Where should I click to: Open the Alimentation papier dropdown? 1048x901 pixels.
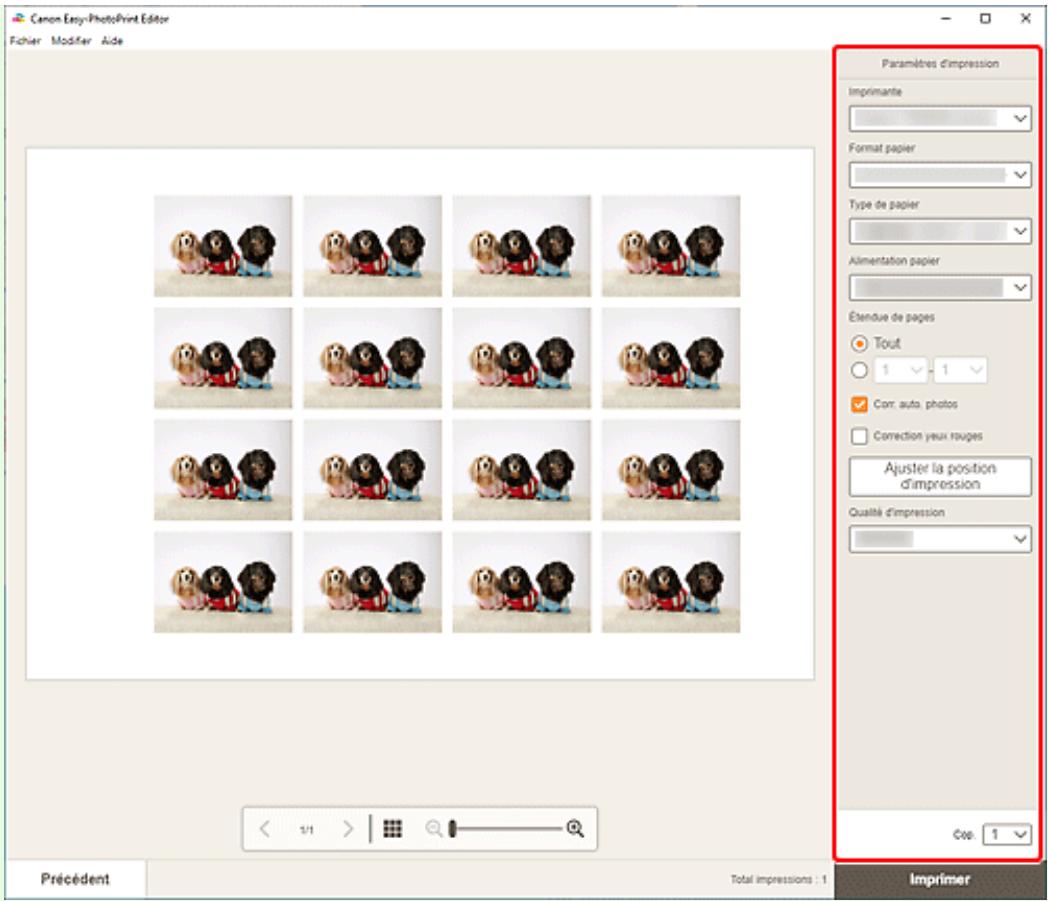tap(940, 287)
